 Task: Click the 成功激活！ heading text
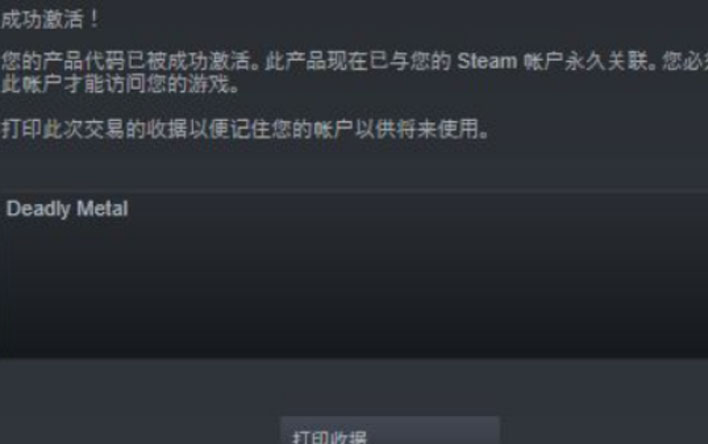pyautogui.click(x=50, y=20)
